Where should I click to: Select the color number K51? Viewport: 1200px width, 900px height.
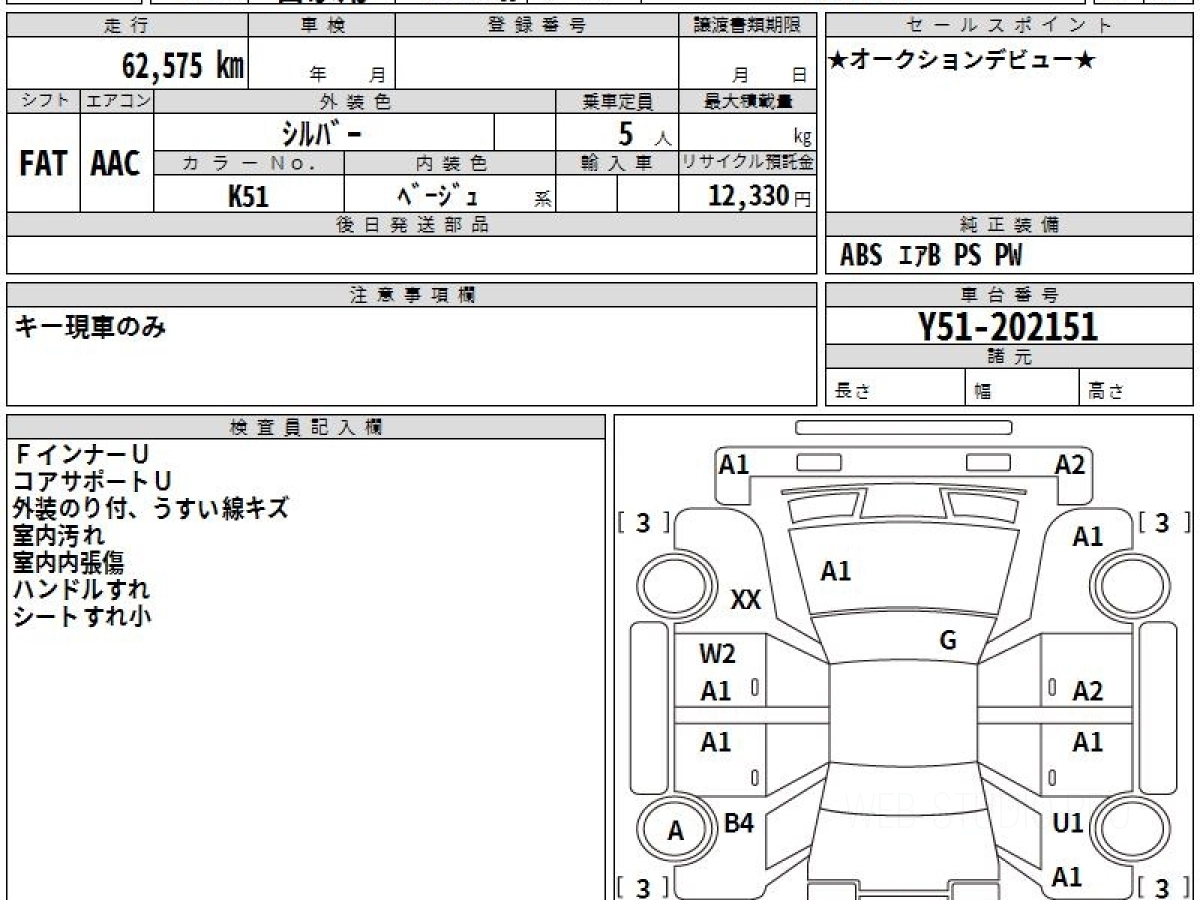click(248, 196)
